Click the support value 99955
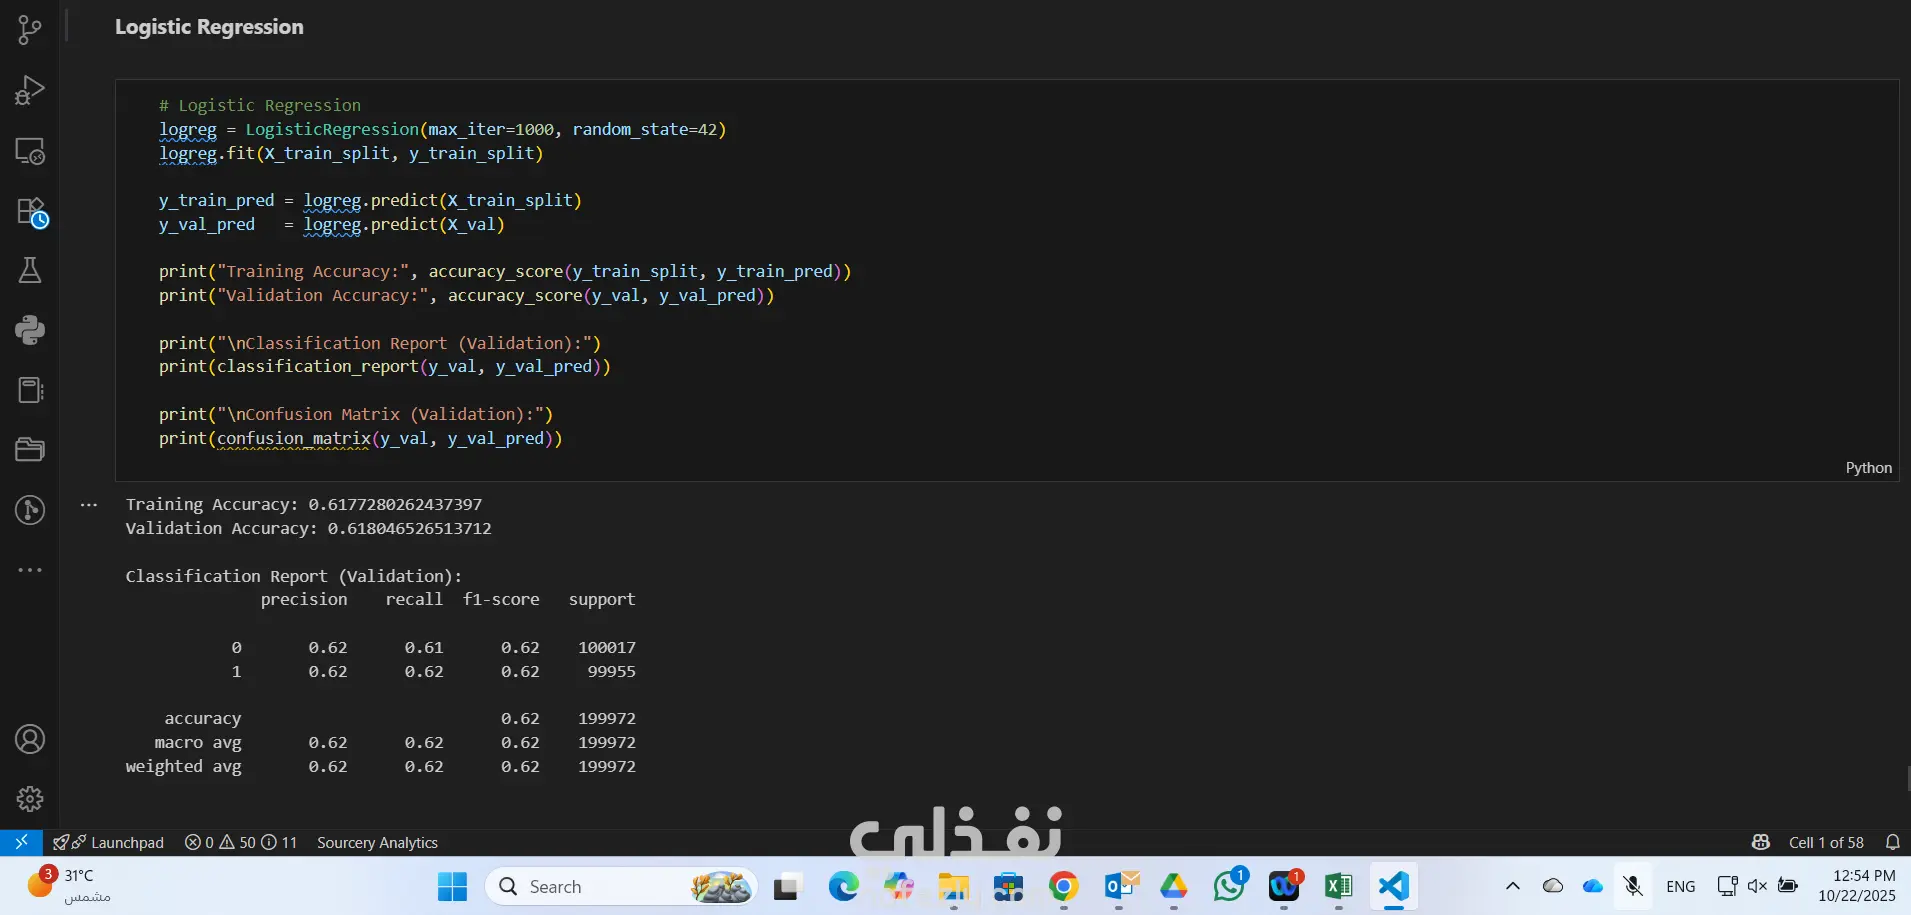Viewport: 1911px width, 915px height. [611, 672]
